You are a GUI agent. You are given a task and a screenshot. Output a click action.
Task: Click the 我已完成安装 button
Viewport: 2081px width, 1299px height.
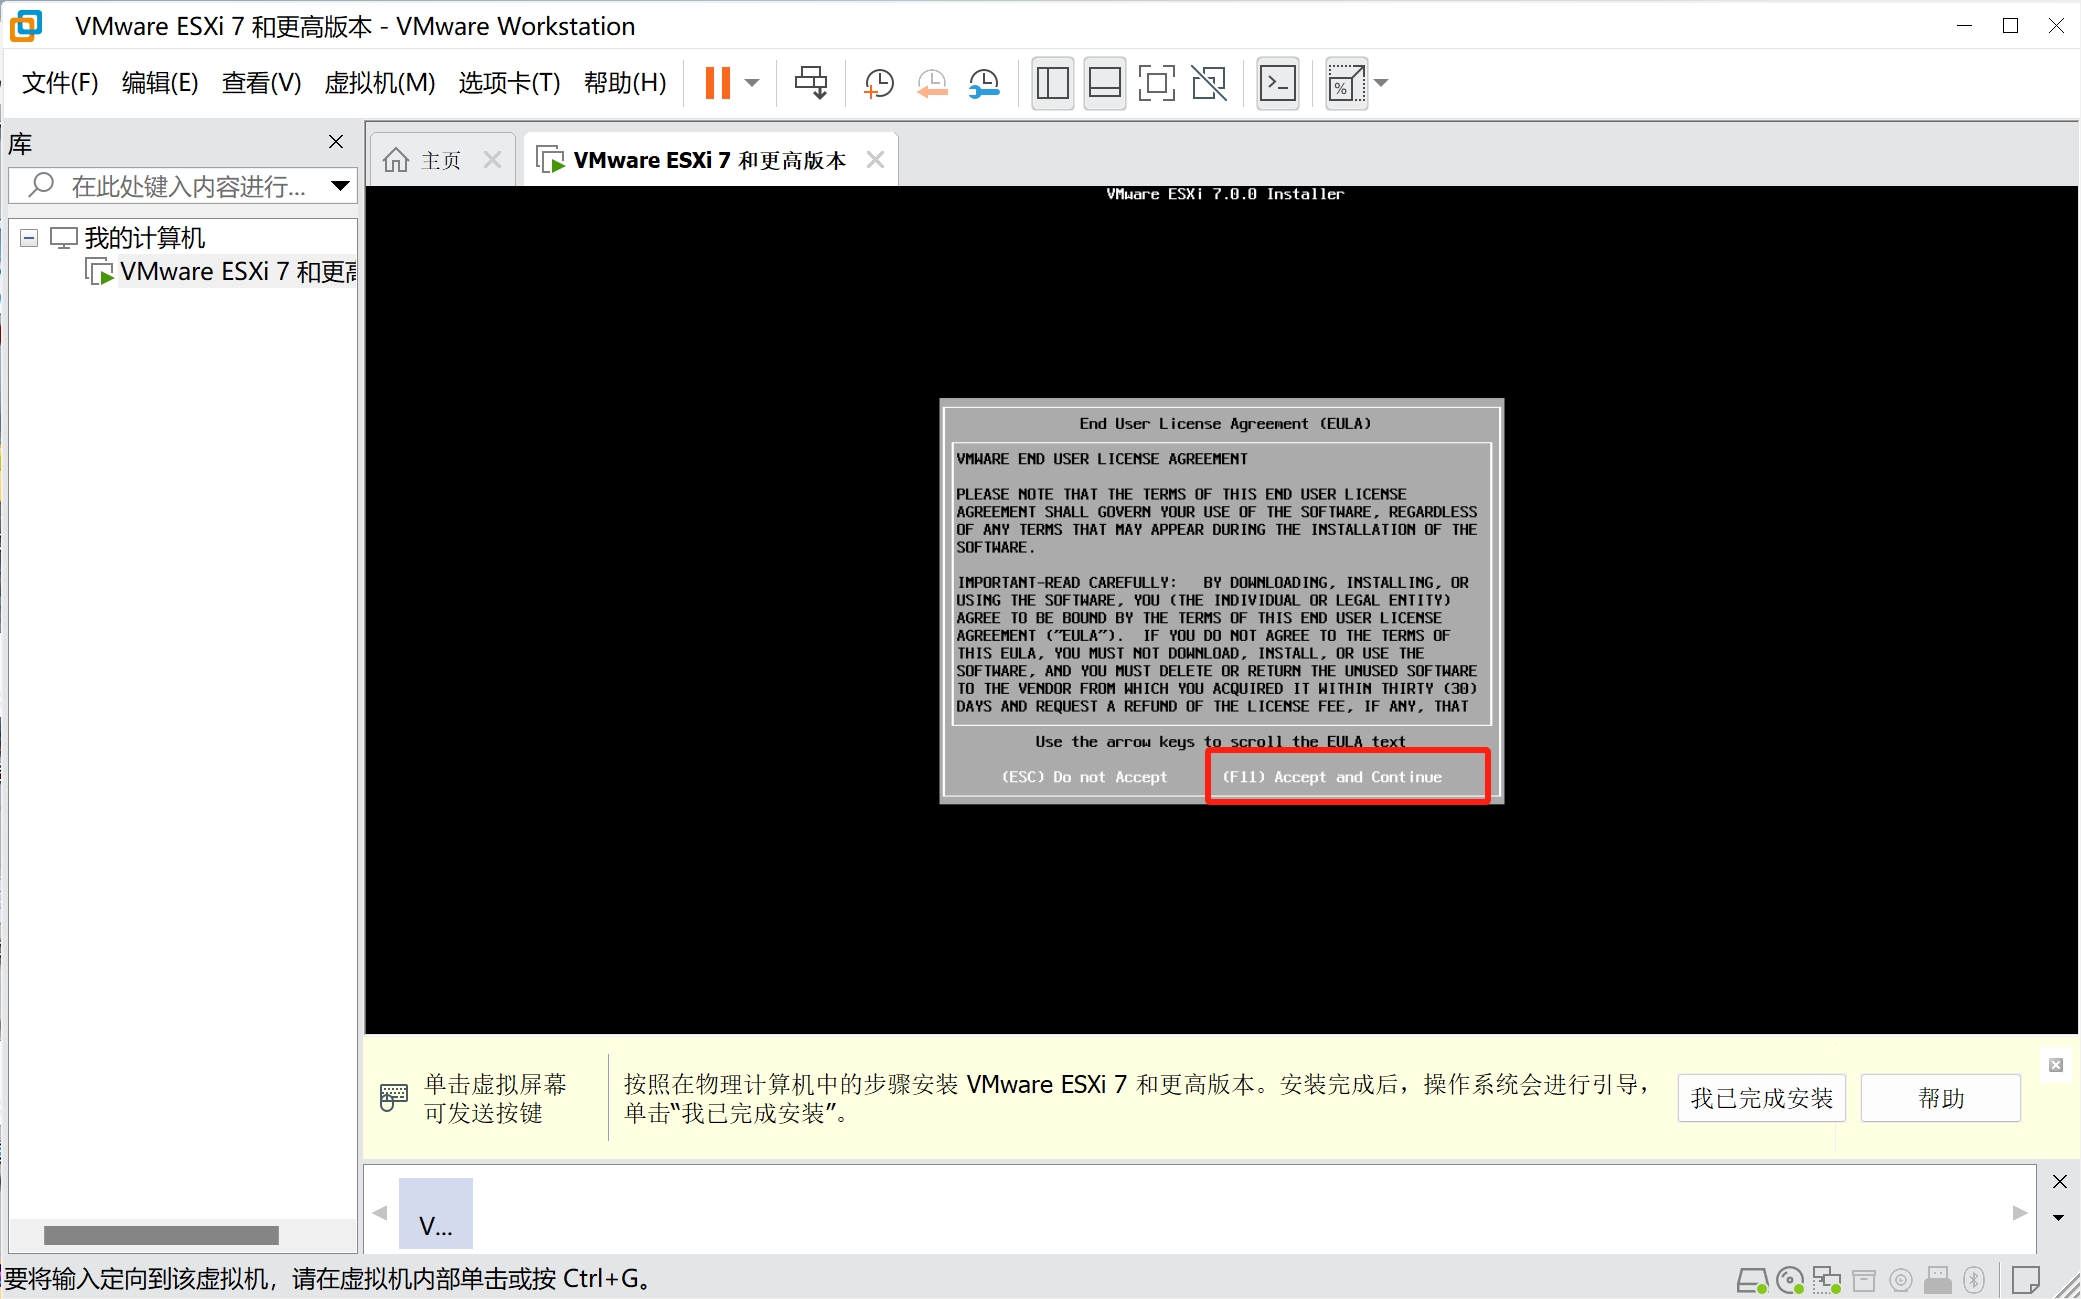click(1761, 1098)
